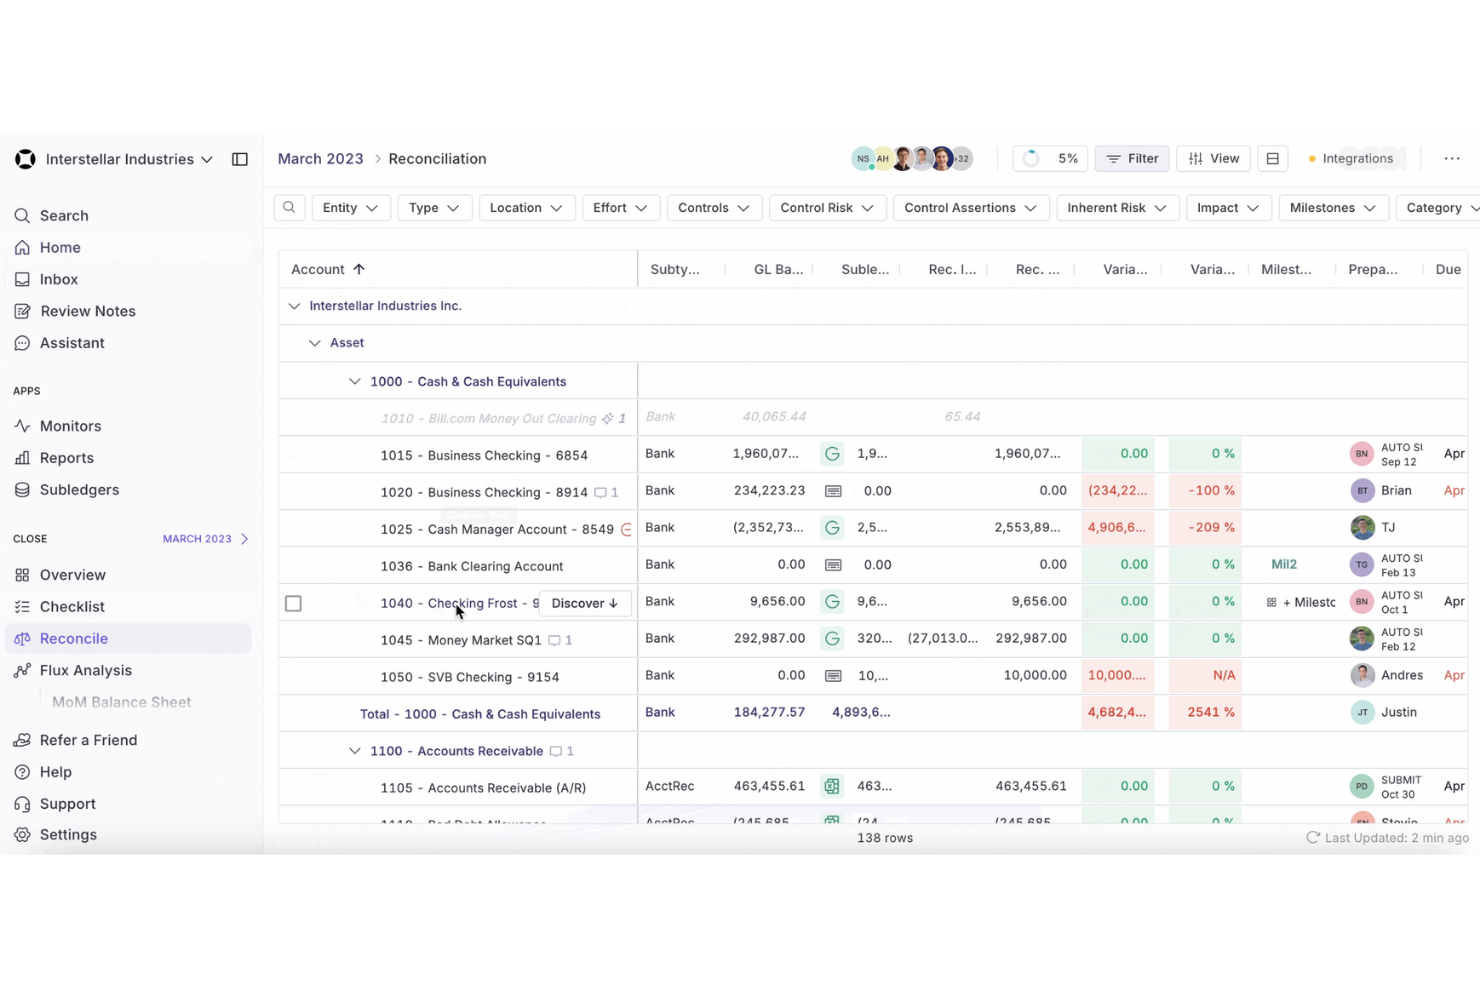The width and height of the screenshot is (1480, 987).
Task: Click the spreadsheet icon in row 1105
Action: pyautogui.click(x=832, y=786)
